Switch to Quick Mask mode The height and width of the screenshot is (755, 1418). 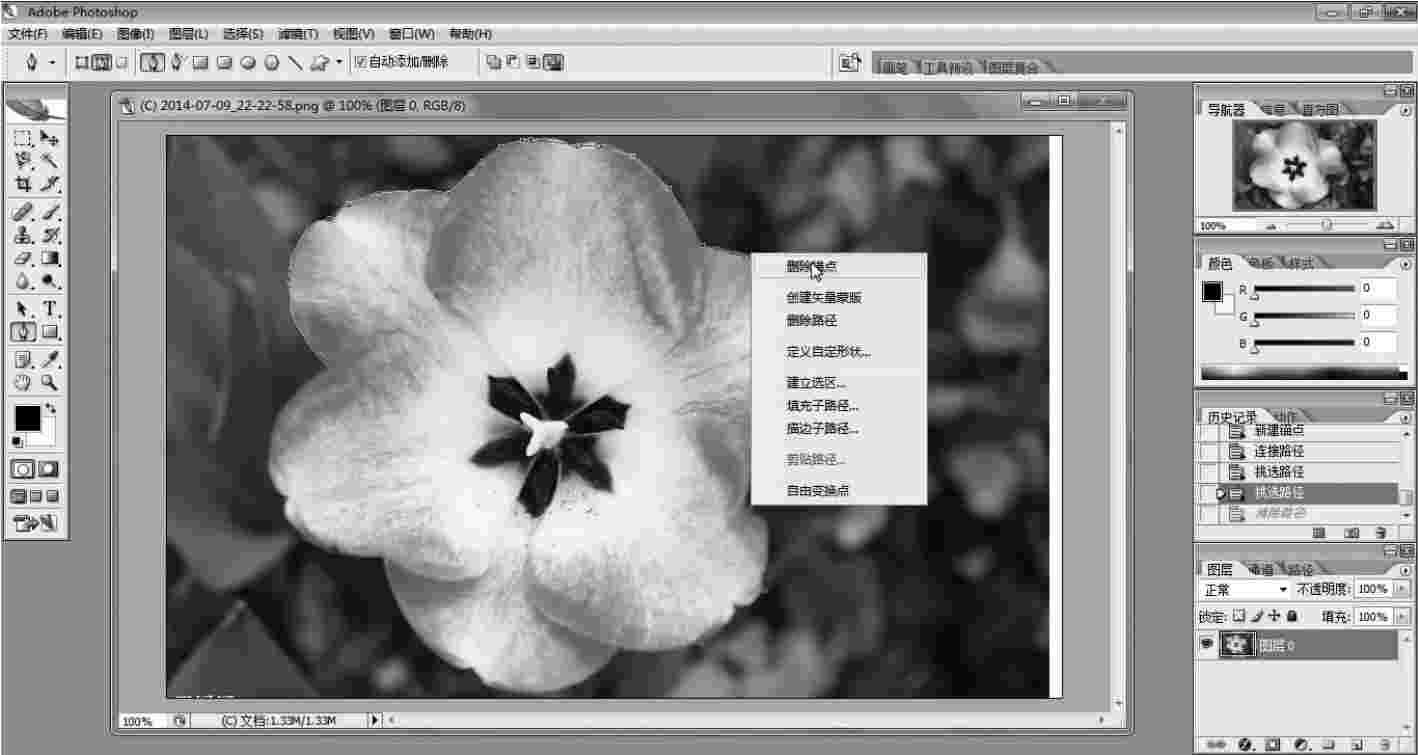(x=48, y=468)
